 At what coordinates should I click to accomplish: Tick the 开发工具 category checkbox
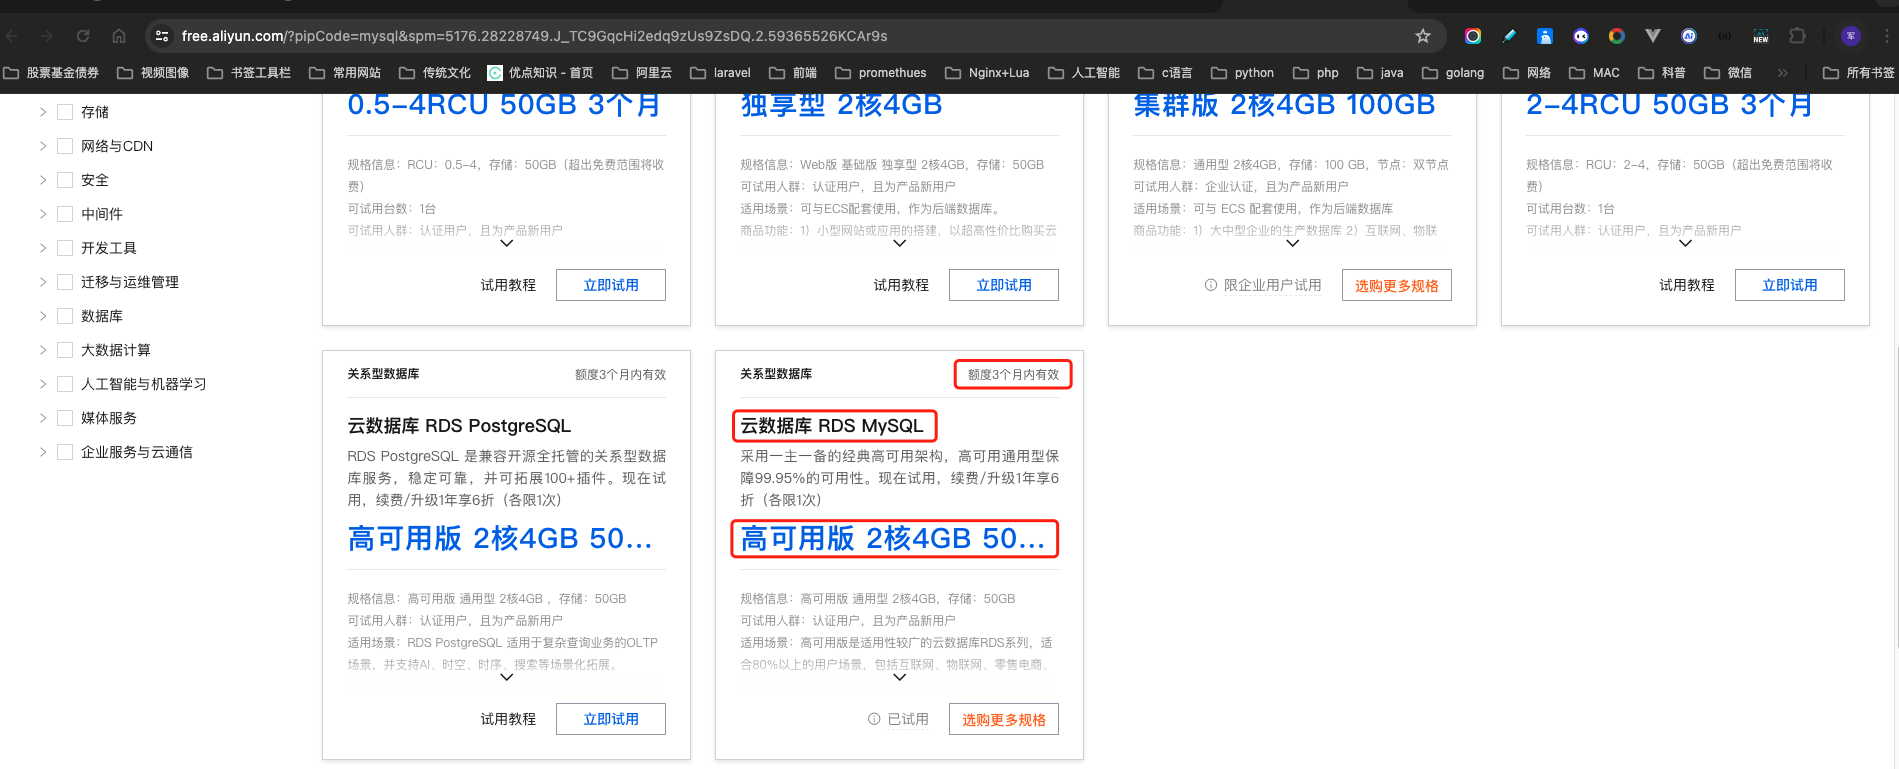click(x=65, y=248)
